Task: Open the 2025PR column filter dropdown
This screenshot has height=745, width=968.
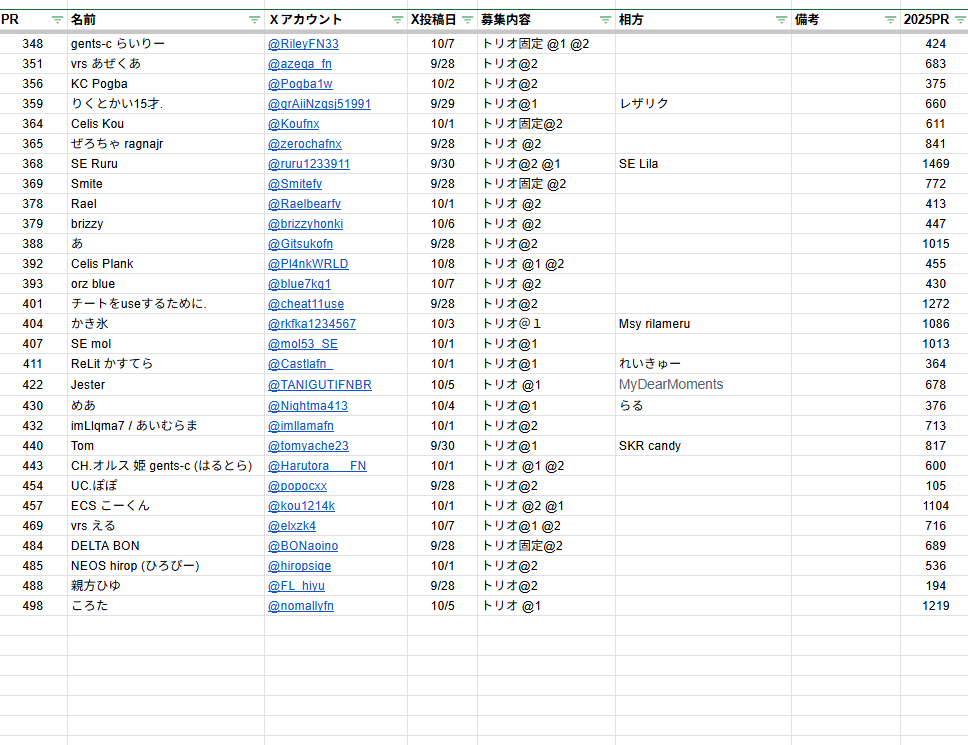Action: pos(960,20)
